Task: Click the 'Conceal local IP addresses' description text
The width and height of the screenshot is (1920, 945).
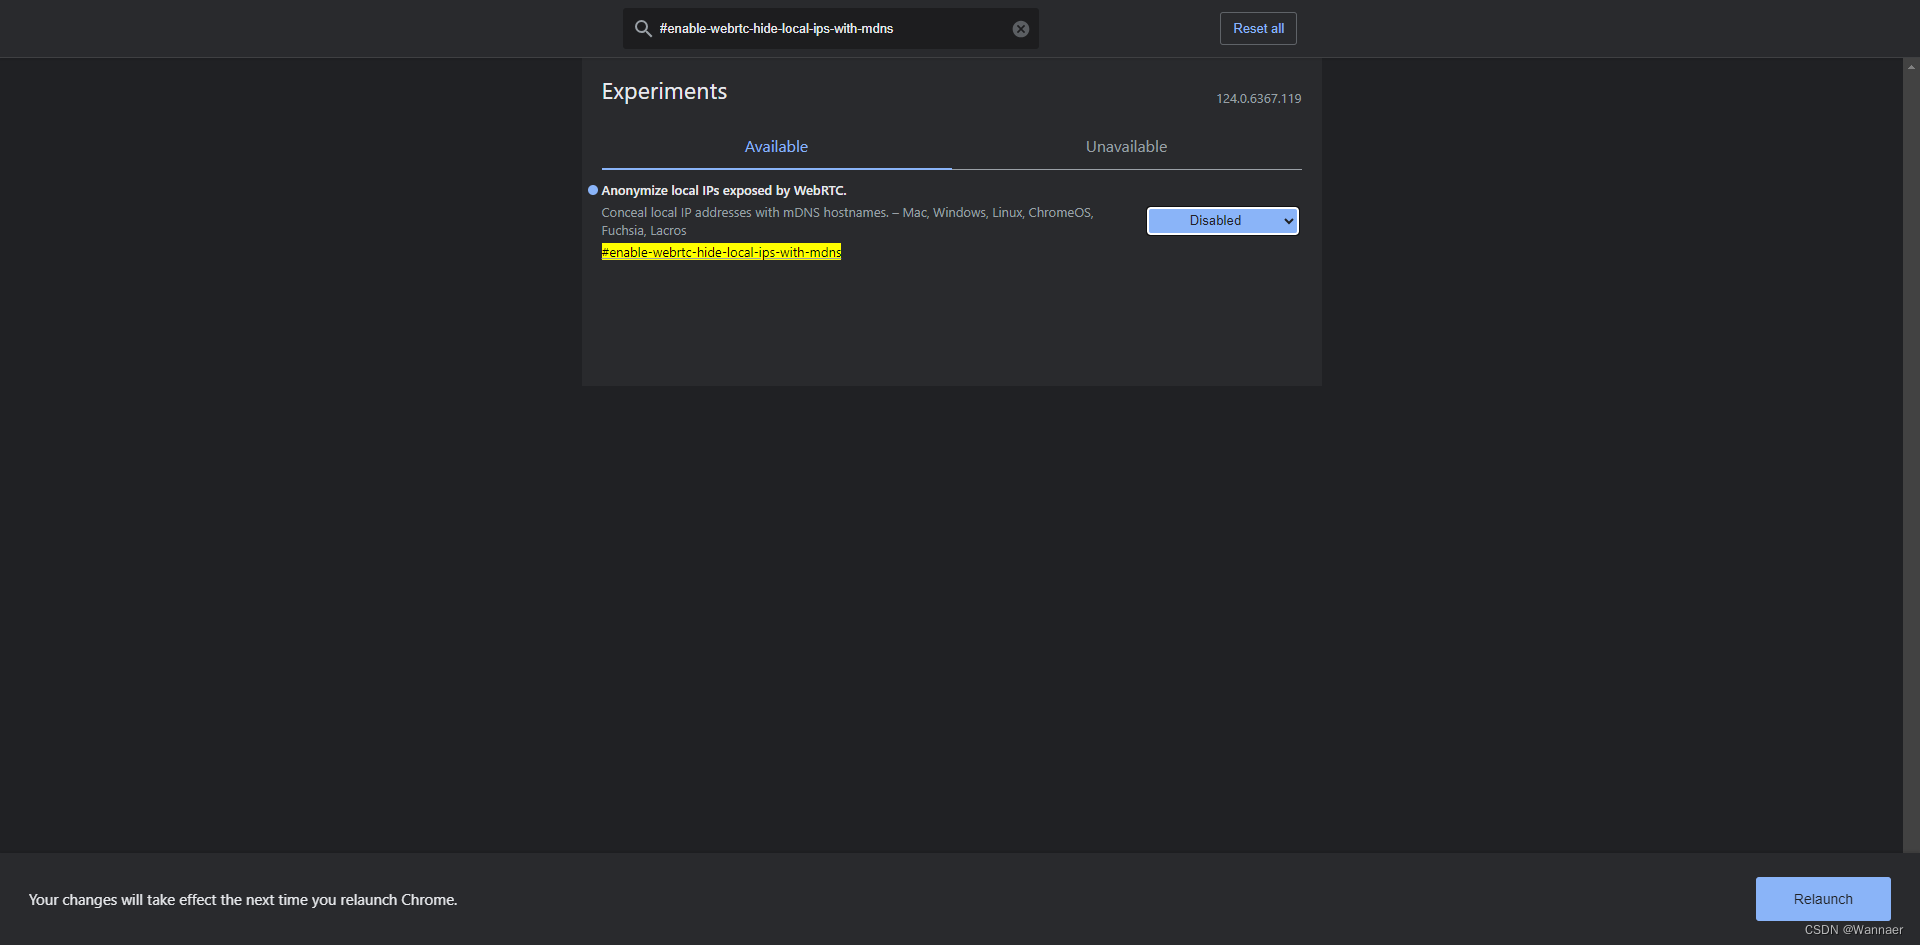Action: click(848, 222)
